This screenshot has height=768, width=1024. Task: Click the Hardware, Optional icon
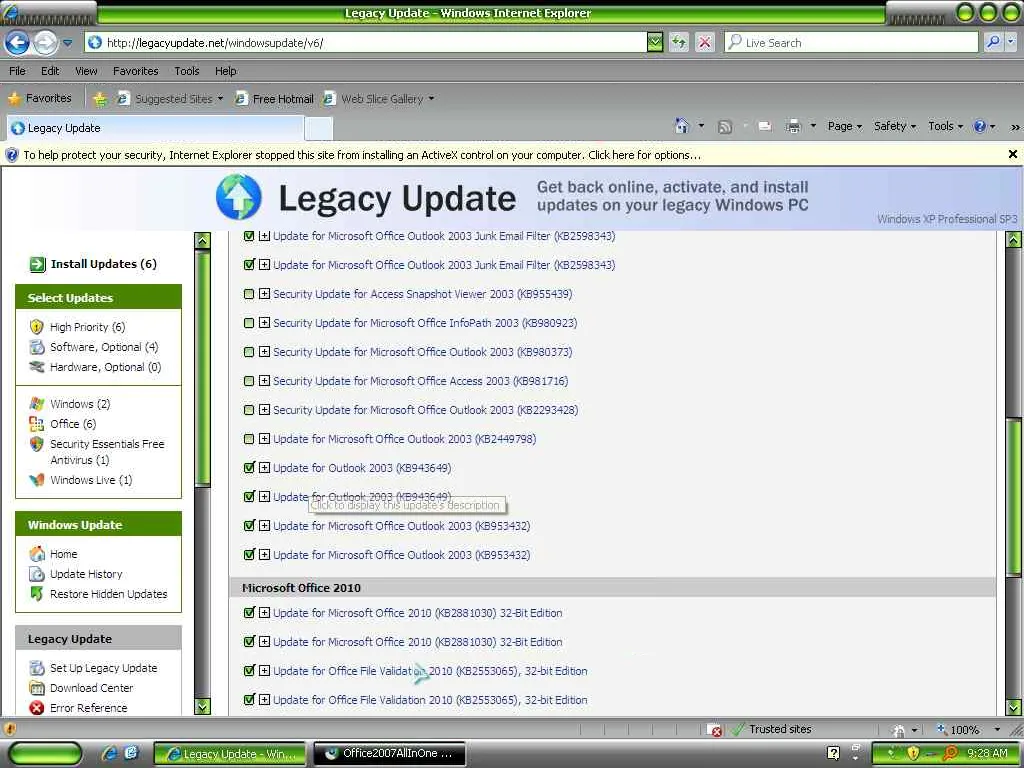pos(37,366)
